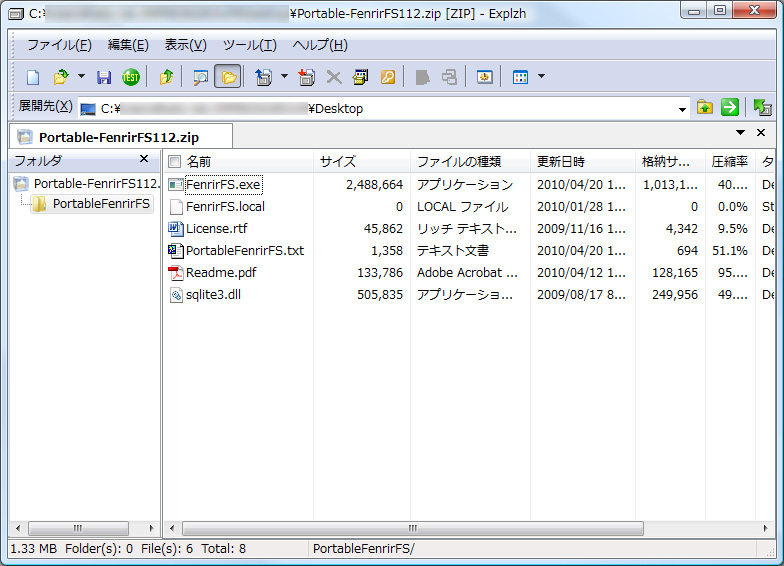Open the ツール(T) menu
The width and height of the screenshot is (784, 566).
pyautogui.click(x=249, y=45)
